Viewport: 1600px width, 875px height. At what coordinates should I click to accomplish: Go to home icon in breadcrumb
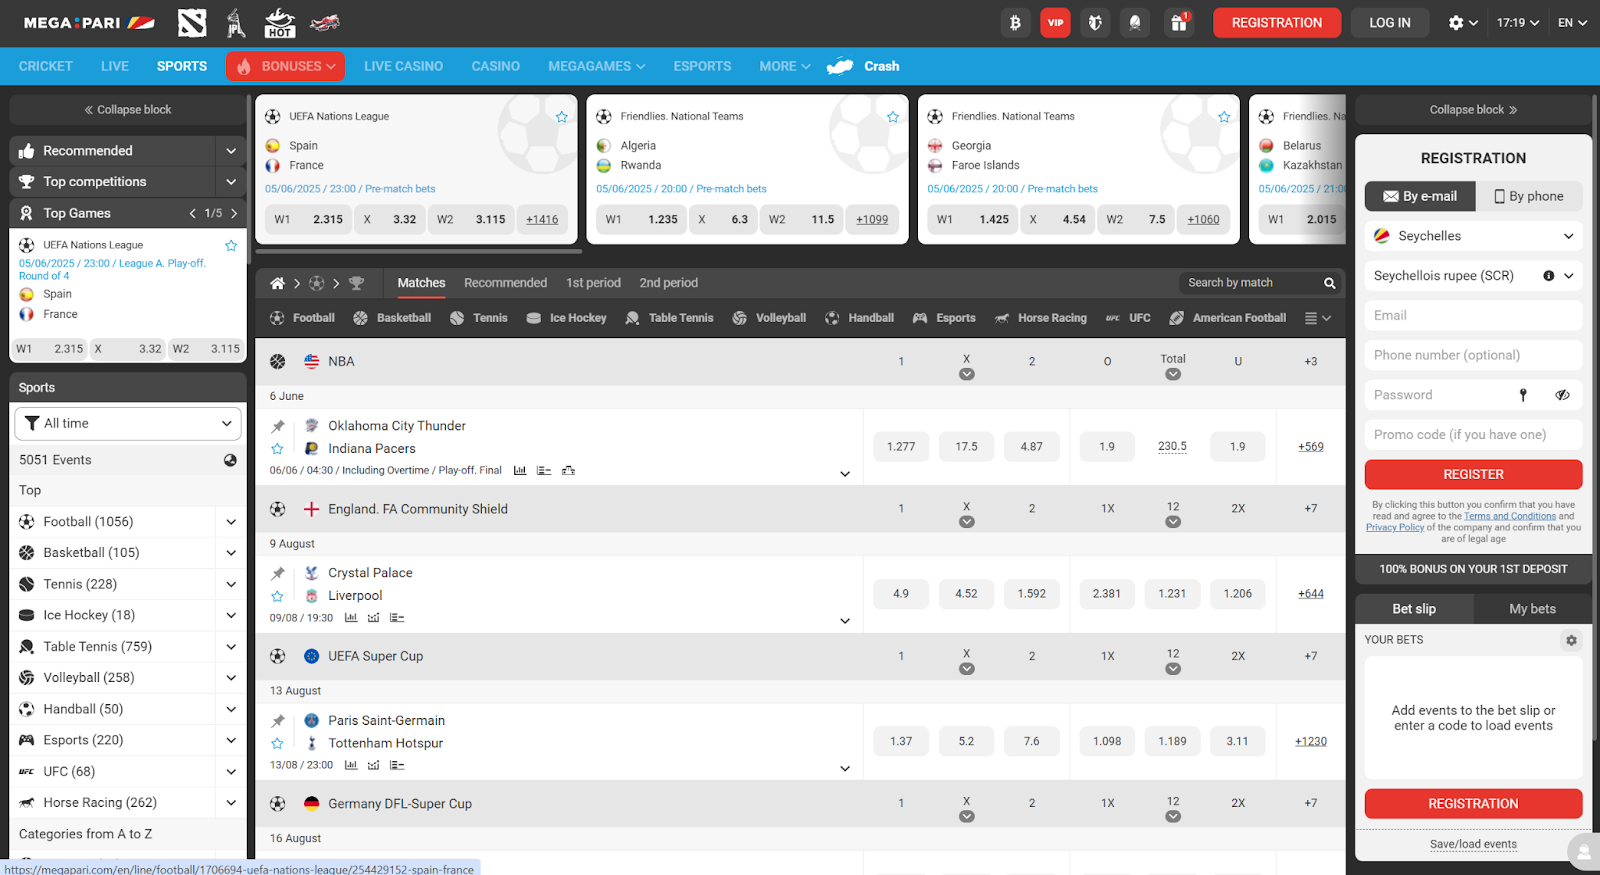pyautogui.click(x=277, y=283)
